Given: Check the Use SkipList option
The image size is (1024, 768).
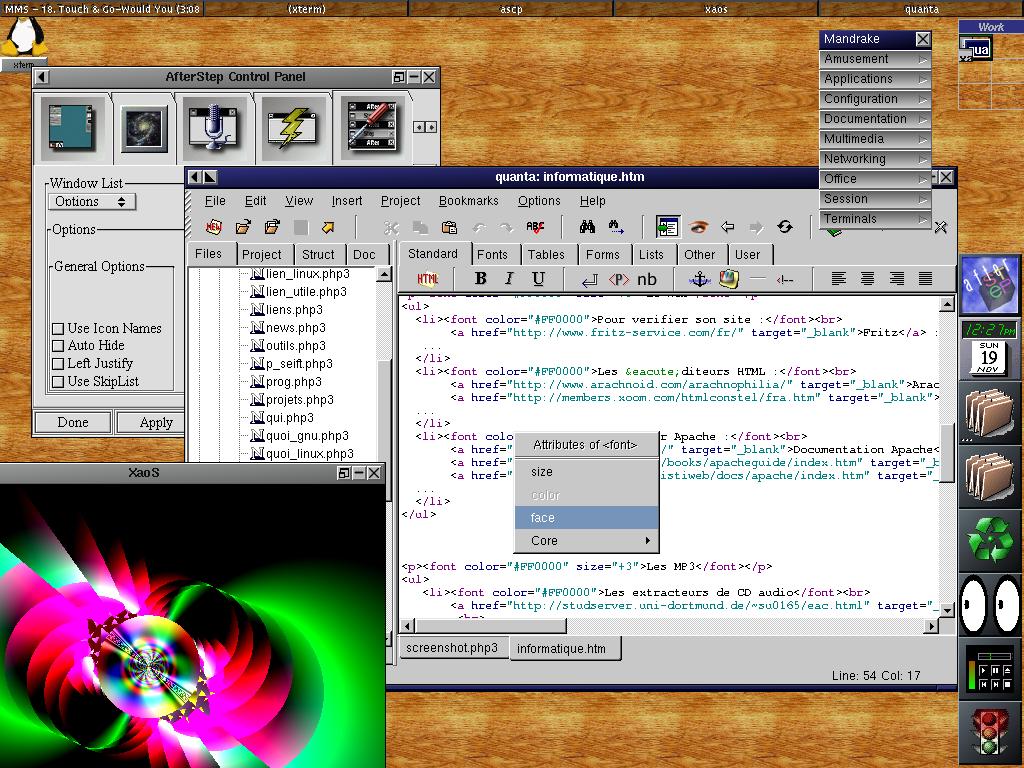Looking at the screenshot, I should coord(58,382).
